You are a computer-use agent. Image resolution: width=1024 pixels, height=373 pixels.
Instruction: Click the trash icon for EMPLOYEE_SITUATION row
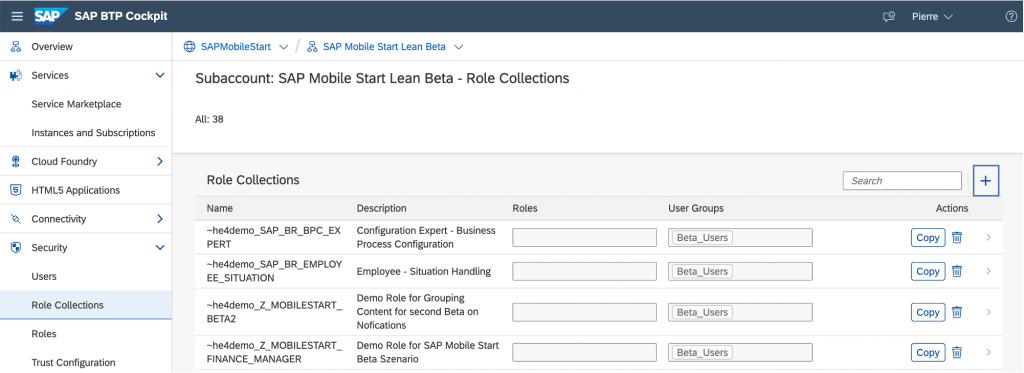pyautogui.click(x=957, y=271)
